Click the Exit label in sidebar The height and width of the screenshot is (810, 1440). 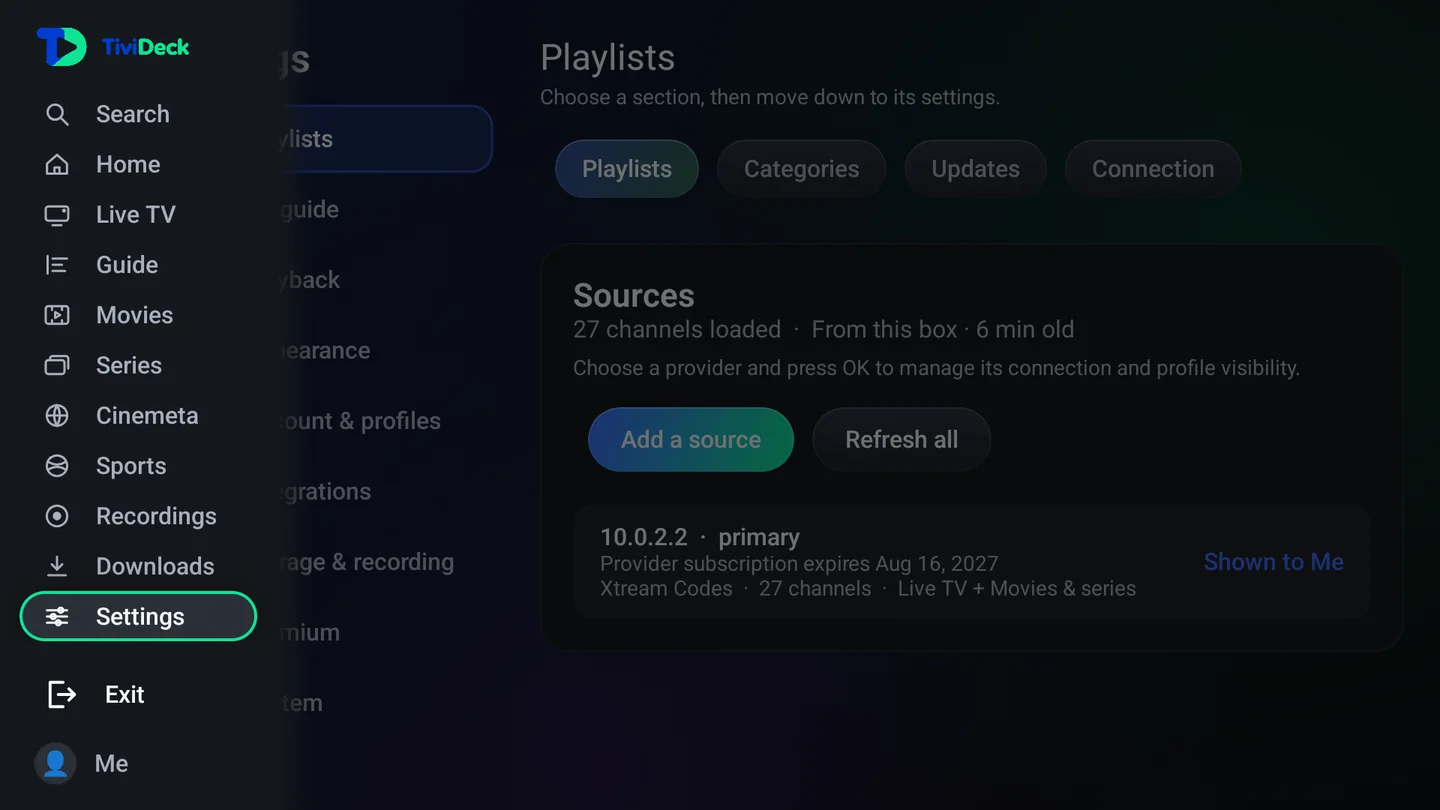125,695
